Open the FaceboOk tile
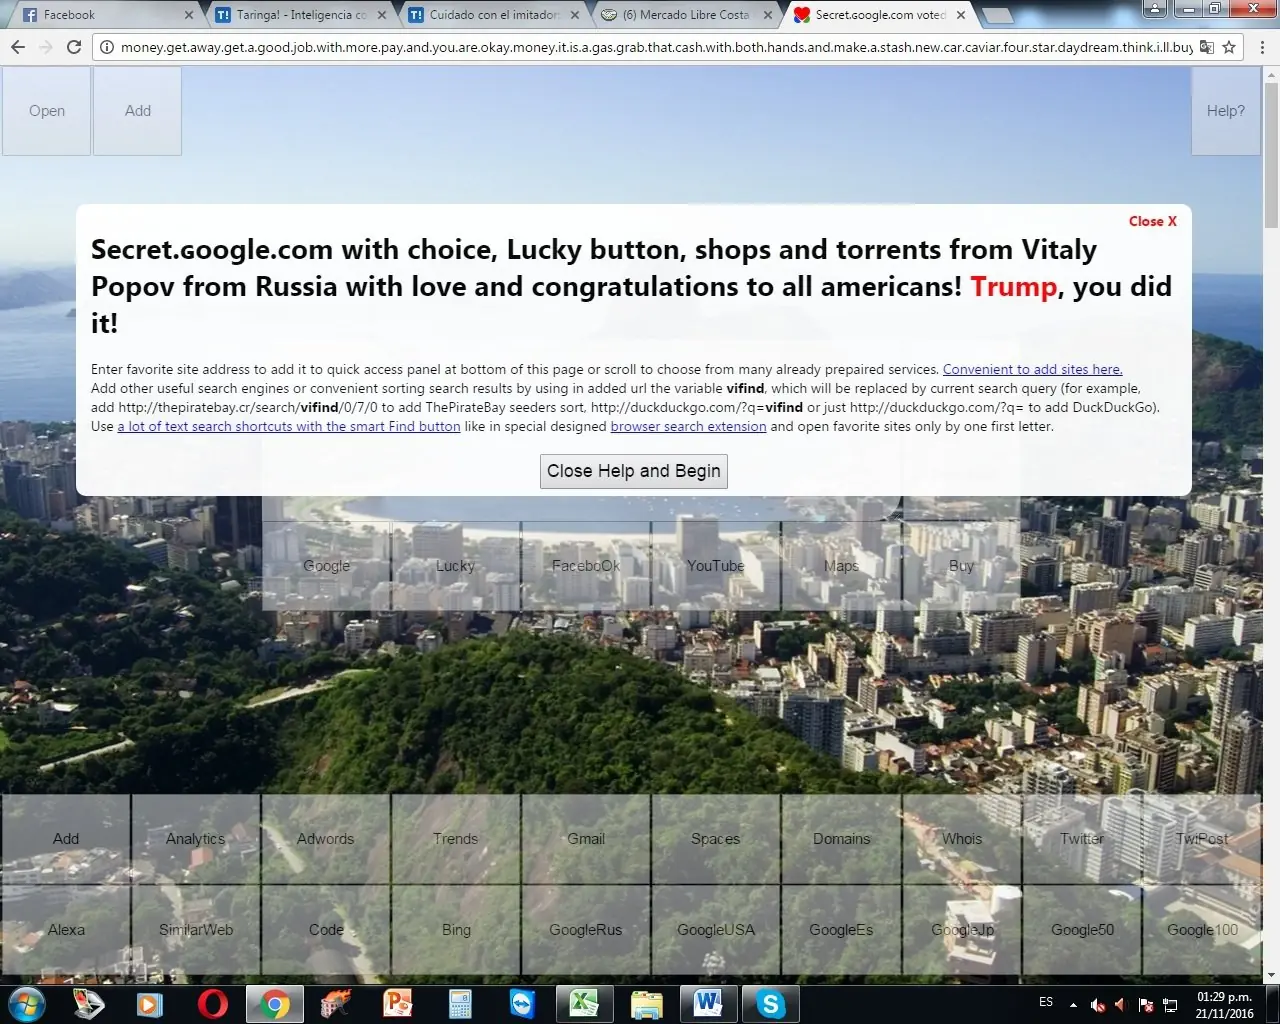Screen dimensions: 1280x1024 tap(586, 566)
